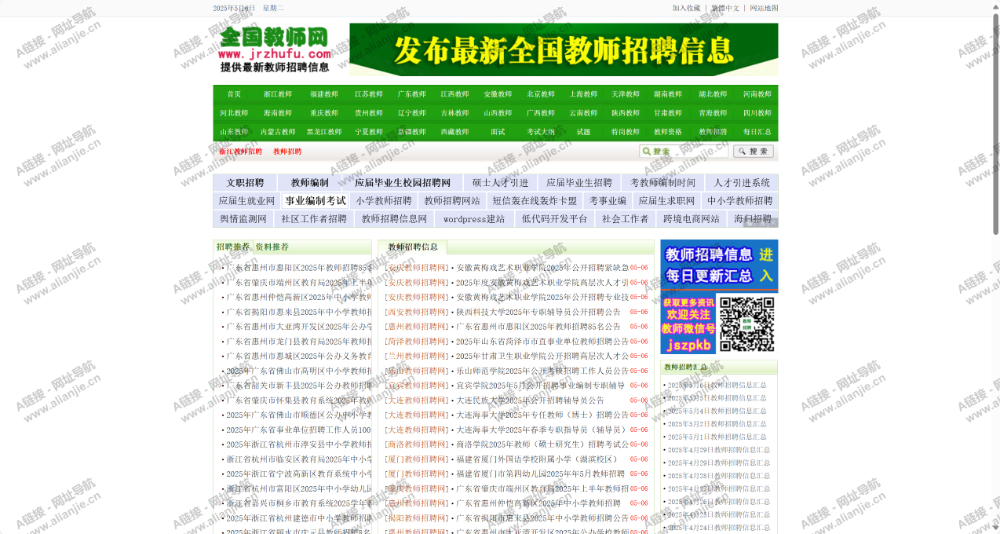Focus the 搜索 search input field
Image resolution: width=1000 pixels, height=534 pixels.
(x=684, y=151)
